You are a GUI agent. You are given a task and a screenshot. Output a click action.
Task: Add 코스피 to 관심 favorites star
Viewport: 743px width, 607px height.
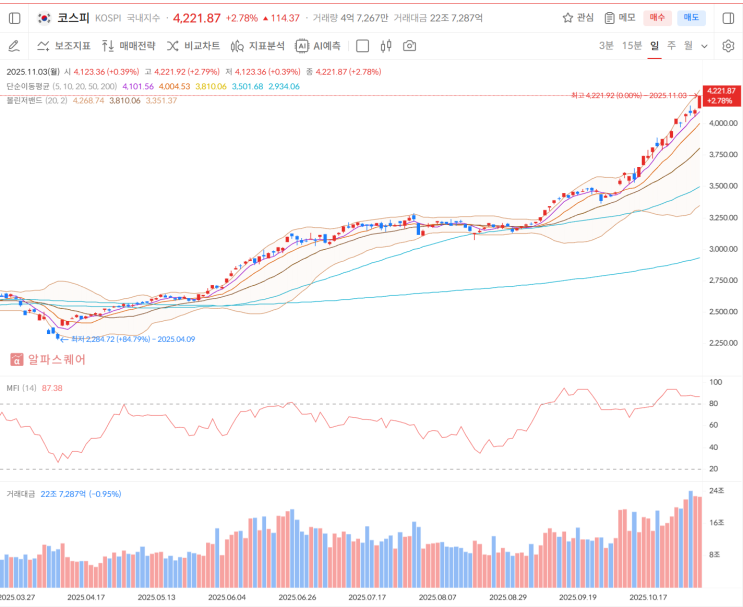click(578, 18)
